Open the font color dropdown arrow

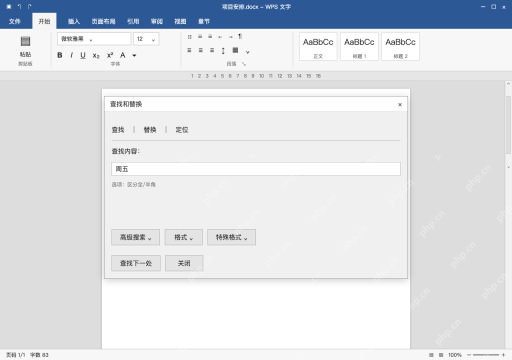point(134,56)
